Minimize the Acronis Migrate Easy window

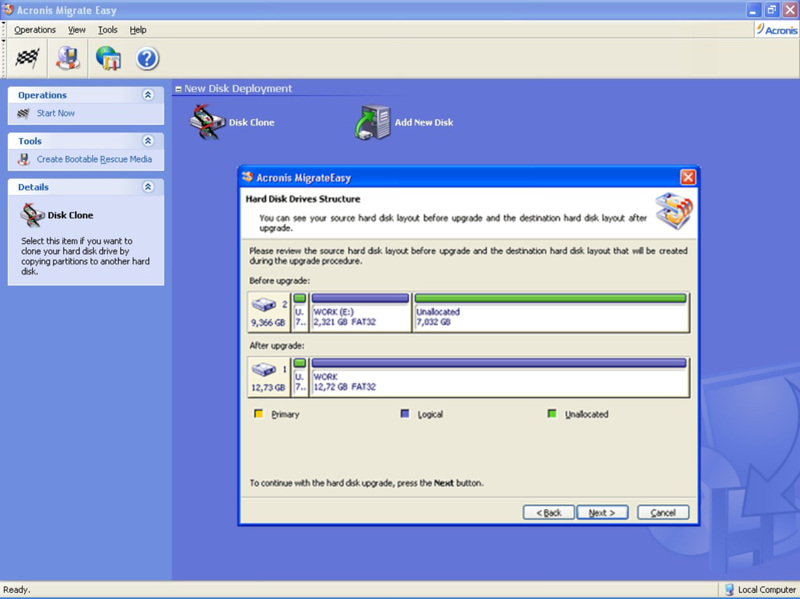click(x=754, y=10)
